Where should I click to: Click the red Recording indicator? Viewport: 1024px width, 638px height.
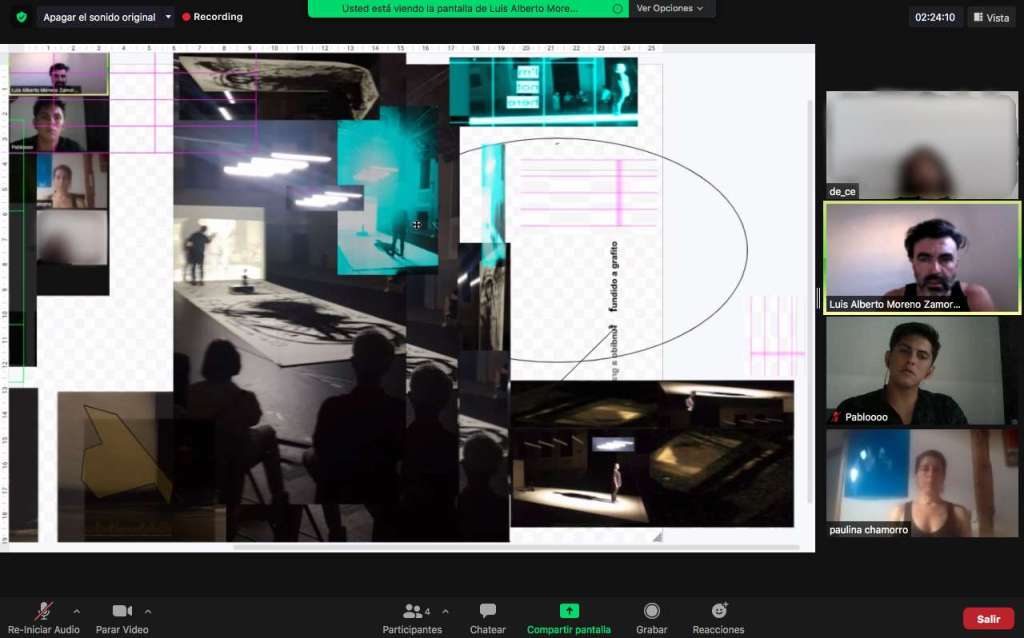[x=212, y=17]
